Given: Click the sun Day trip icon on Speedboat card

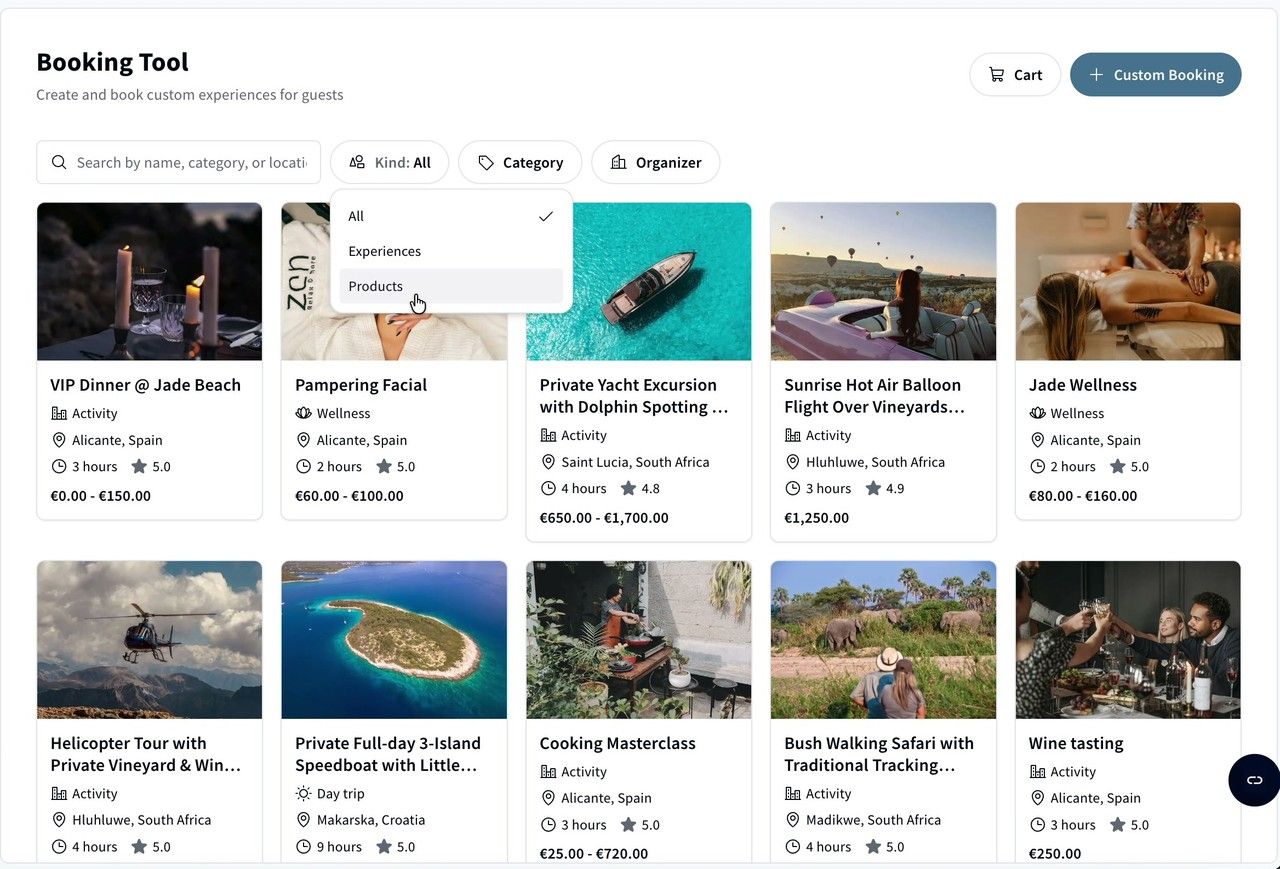Looking at the screenshot, I should (x=304, y=793).
